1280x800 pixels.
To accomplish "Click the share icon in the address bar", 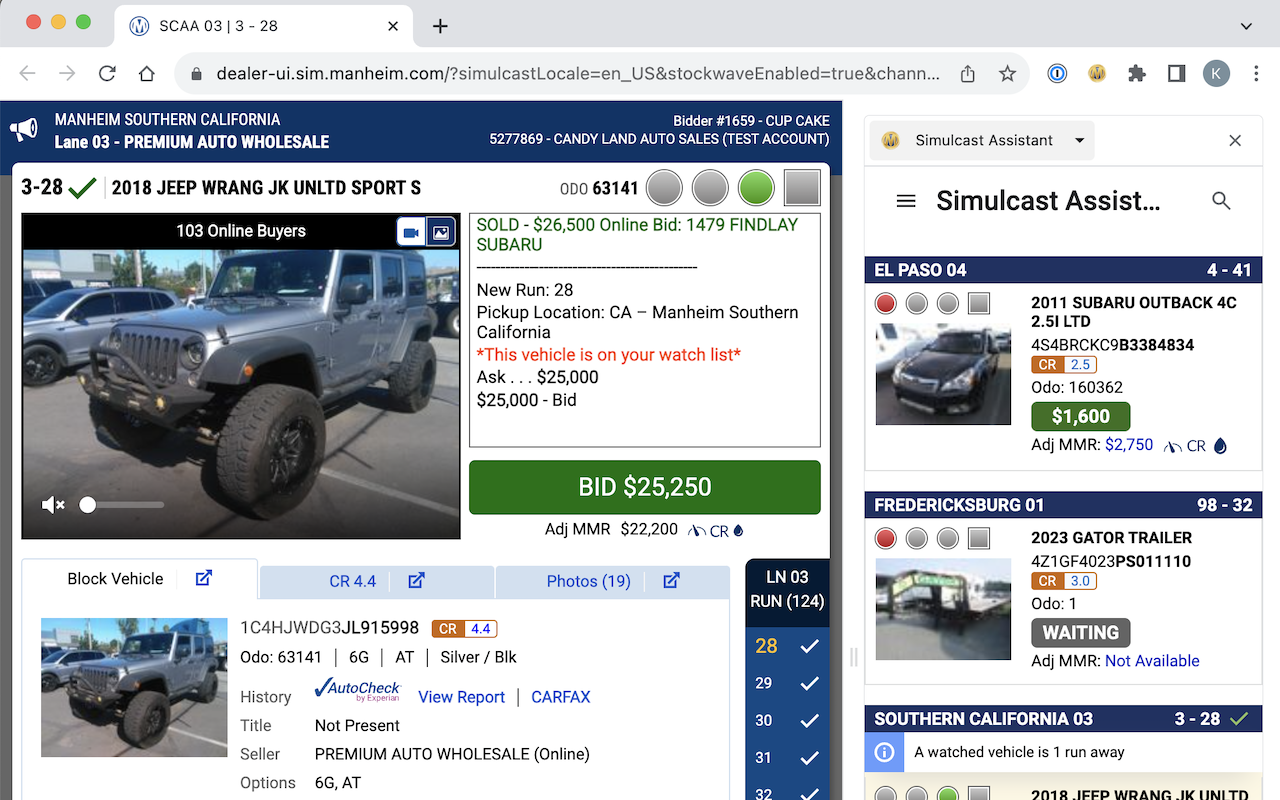I will (968, 74).
